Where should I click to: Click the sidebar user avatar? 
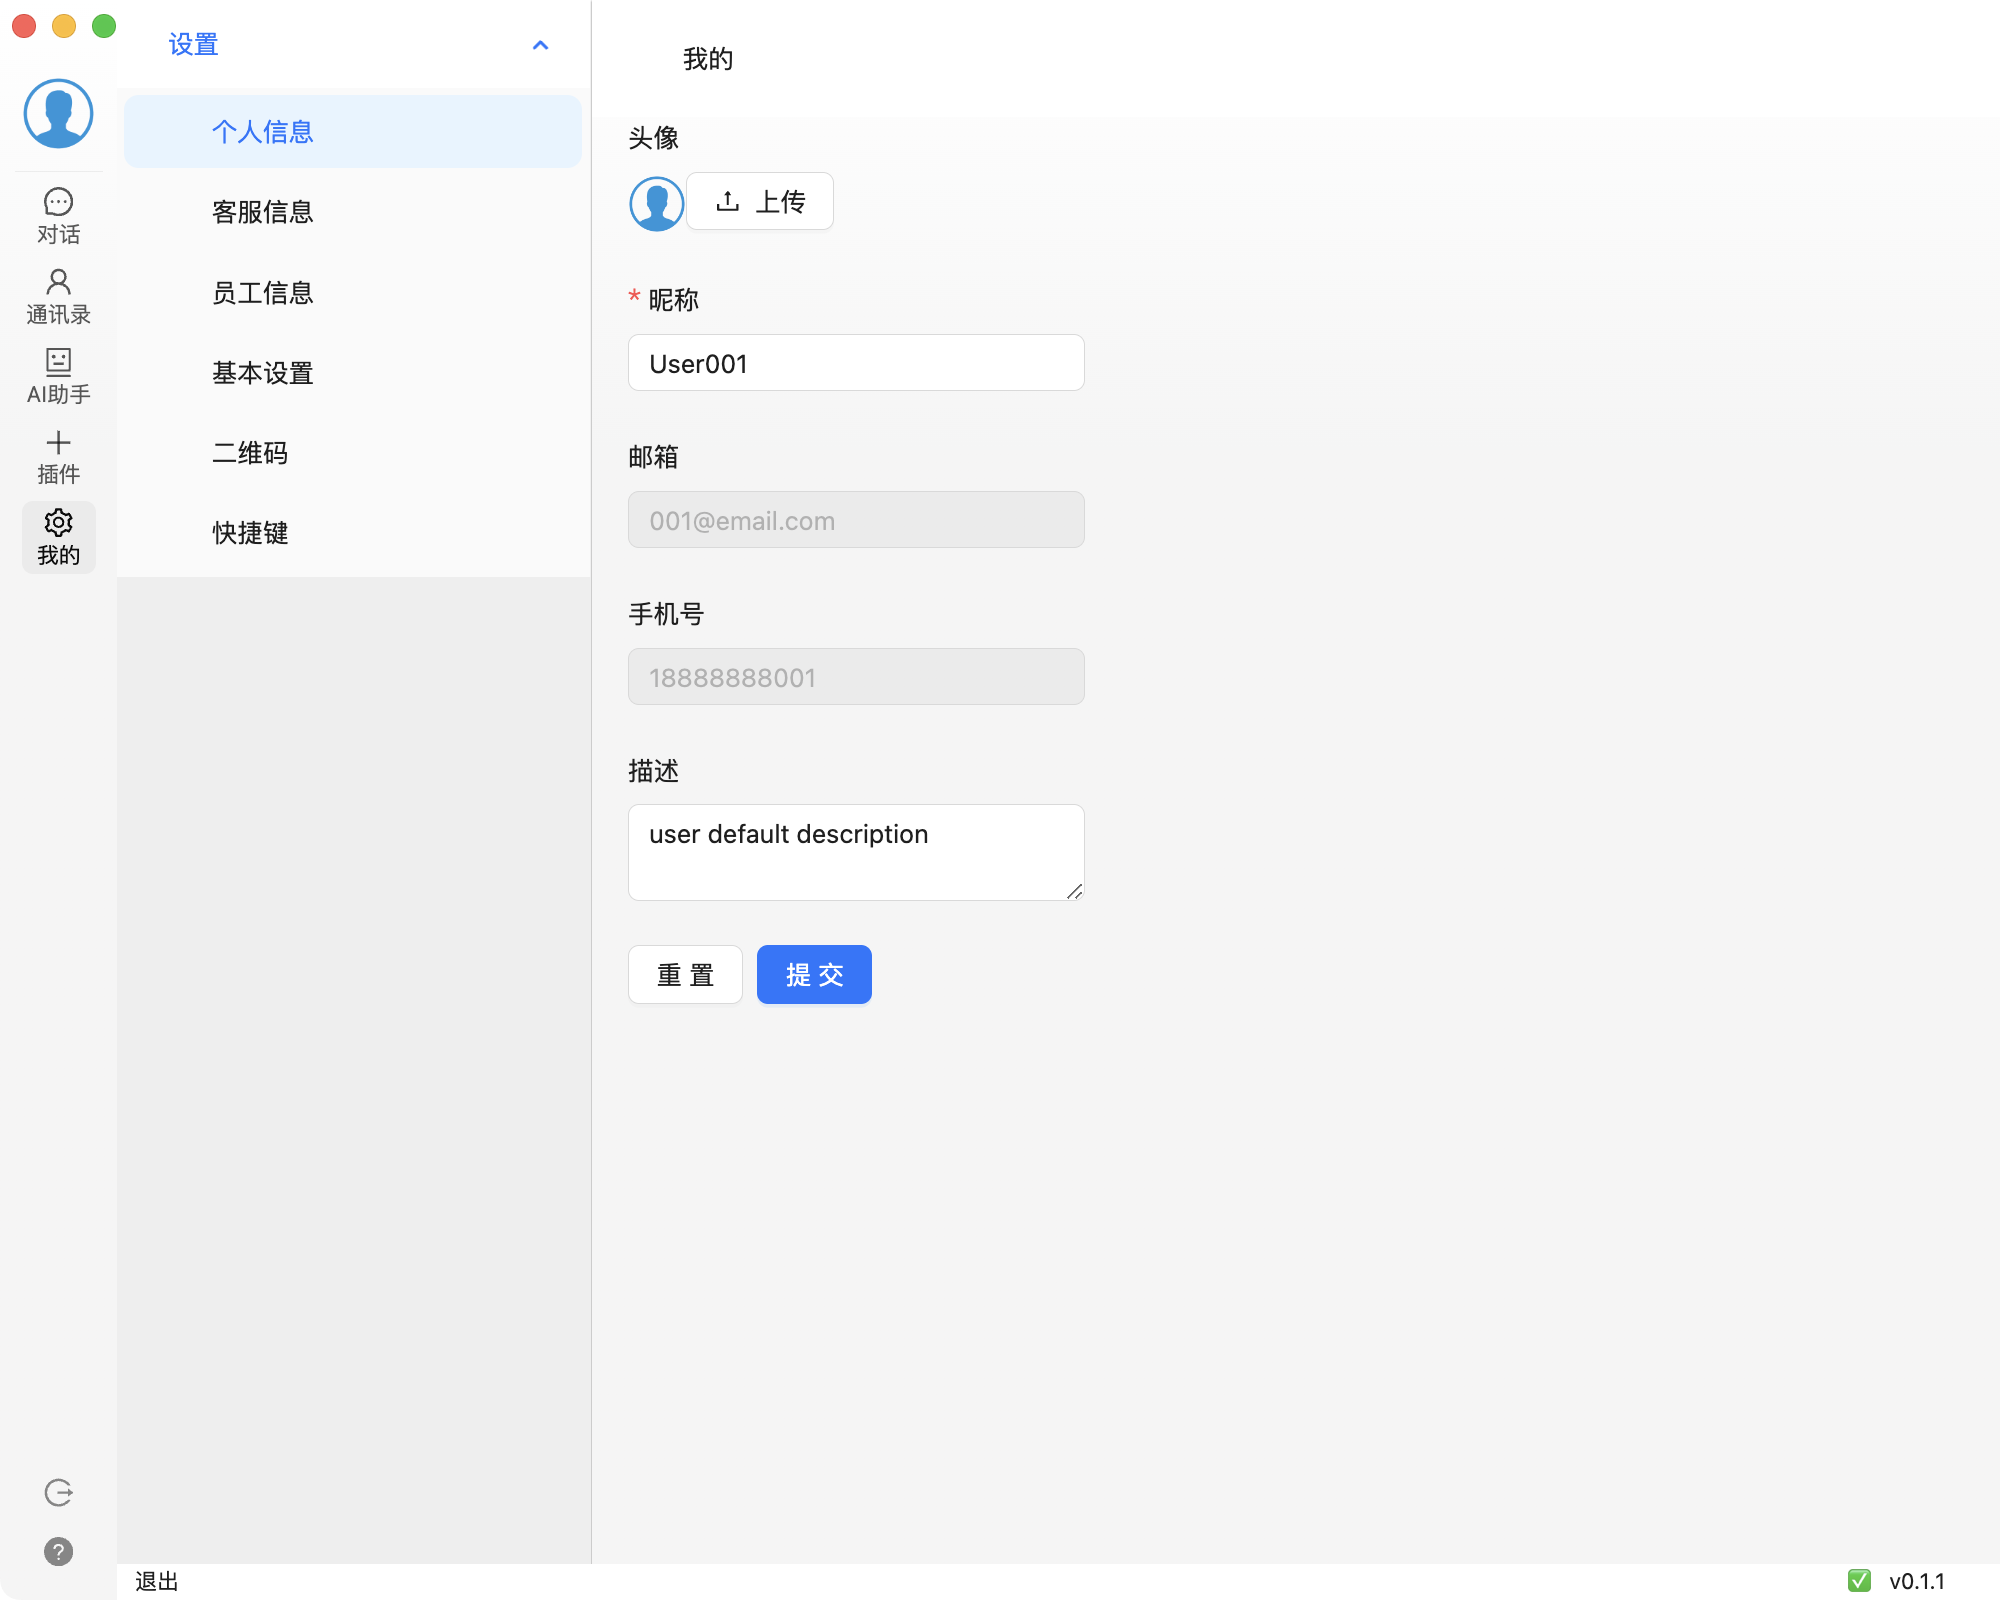[x=58, y=114]
